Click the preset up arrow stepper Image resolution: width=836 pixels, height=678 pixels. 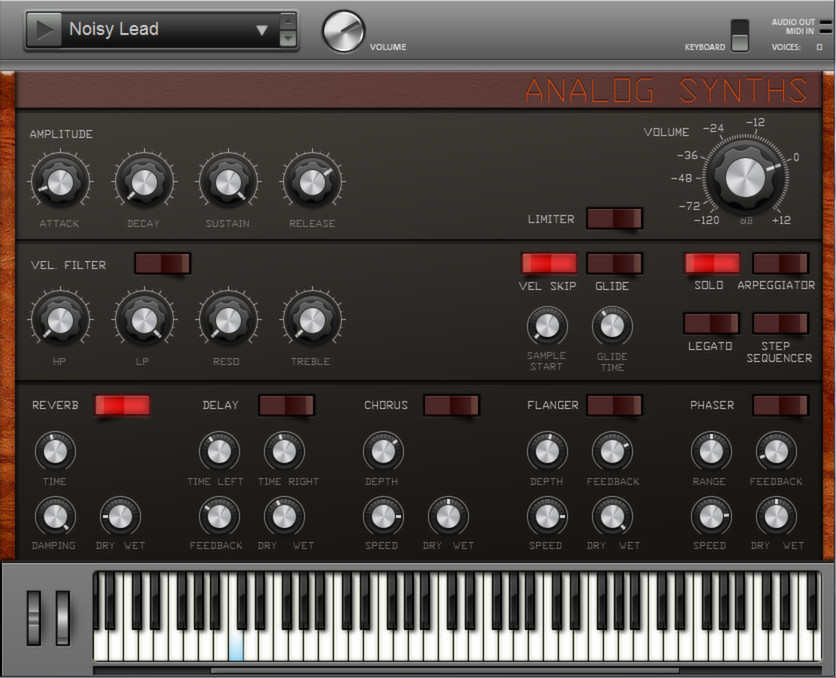[x=289, y=21]
